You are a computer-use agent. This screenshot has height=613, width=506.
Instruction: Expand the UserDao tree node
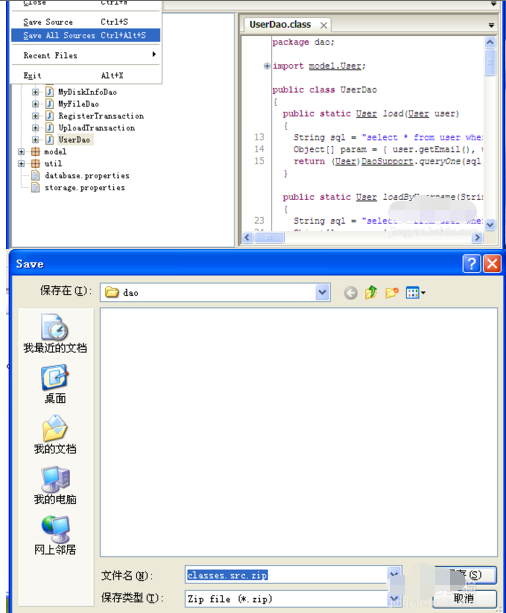click(x=36, y=140)
